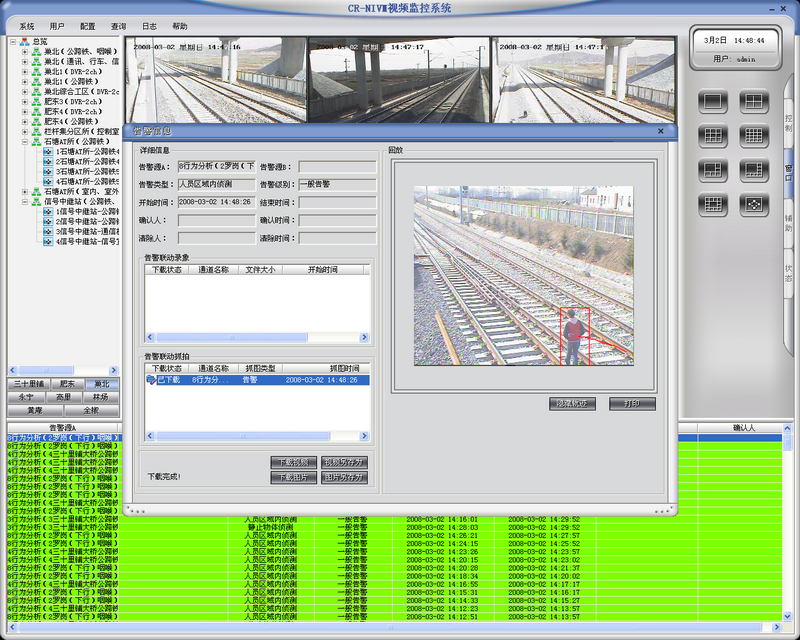Click the 总览 root network icon

click(24, 41)
